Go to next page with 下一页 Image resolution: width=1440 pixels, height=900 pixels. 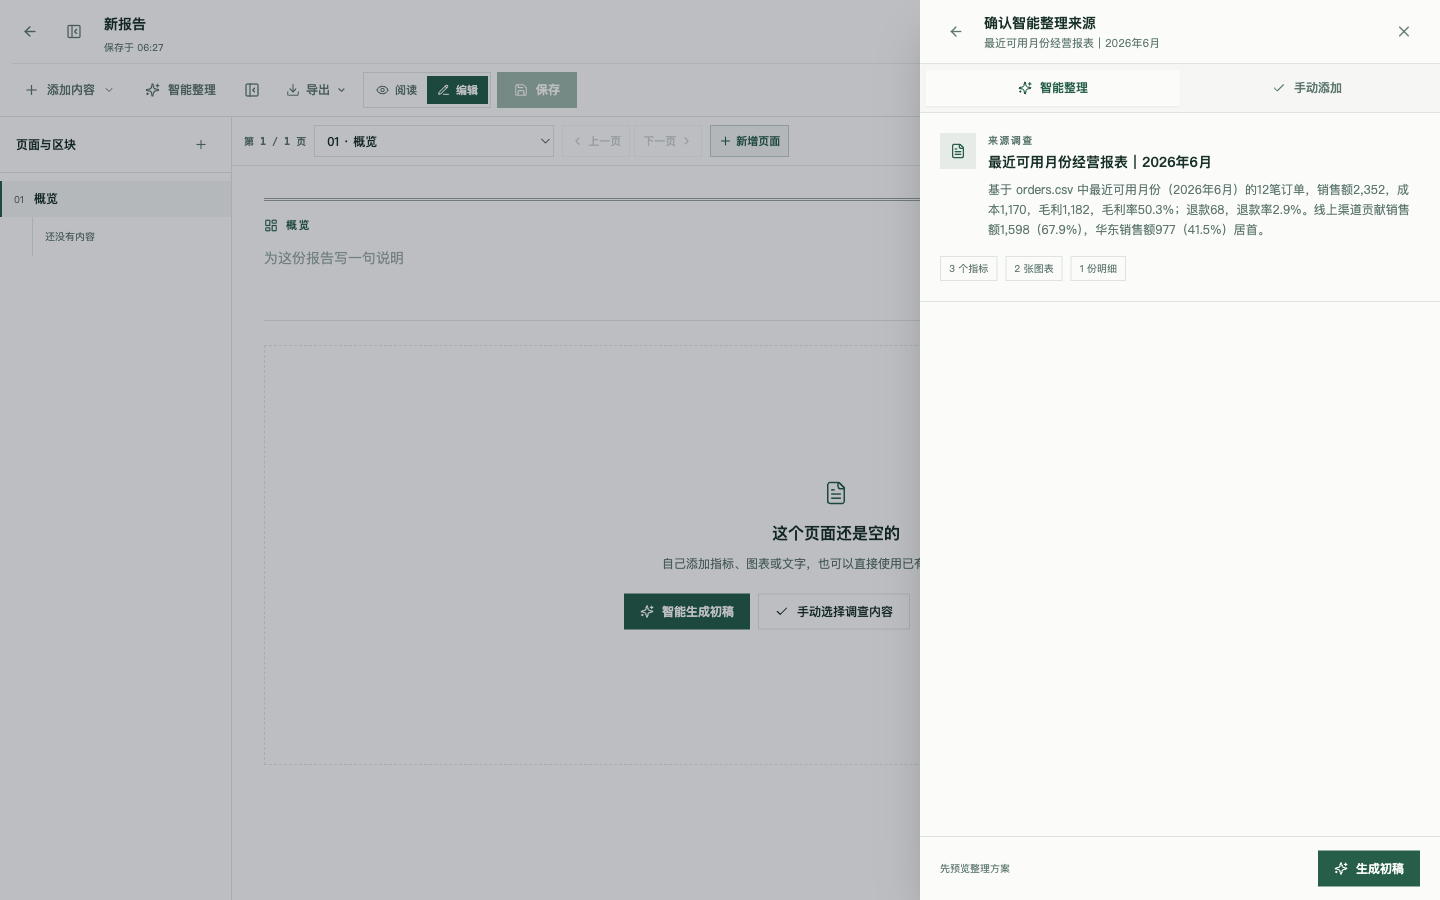[667, 141]
